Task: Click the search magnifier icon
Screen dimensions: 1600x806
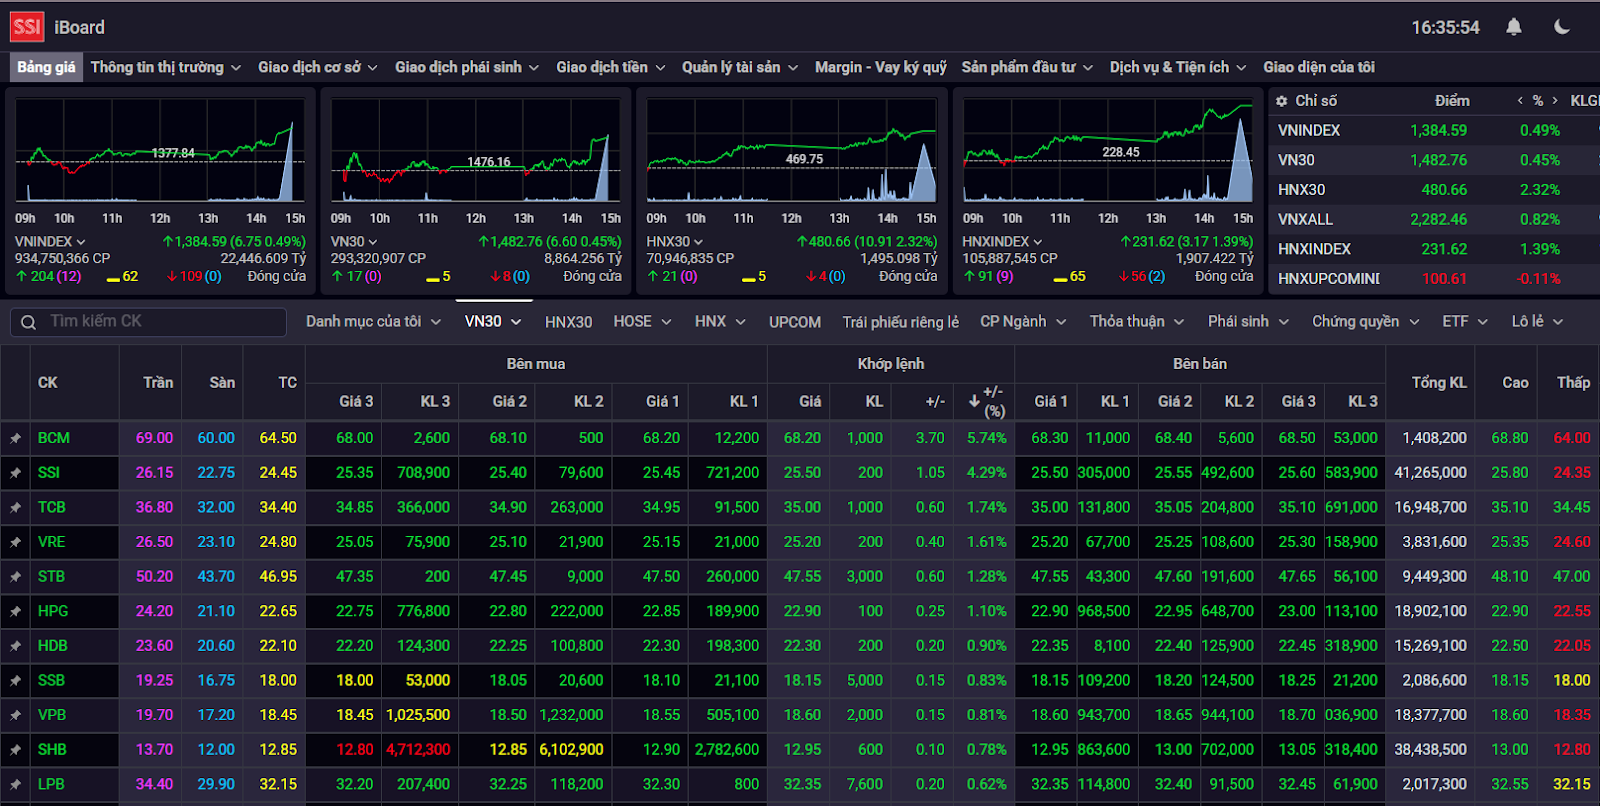Action: coord(30,322)
